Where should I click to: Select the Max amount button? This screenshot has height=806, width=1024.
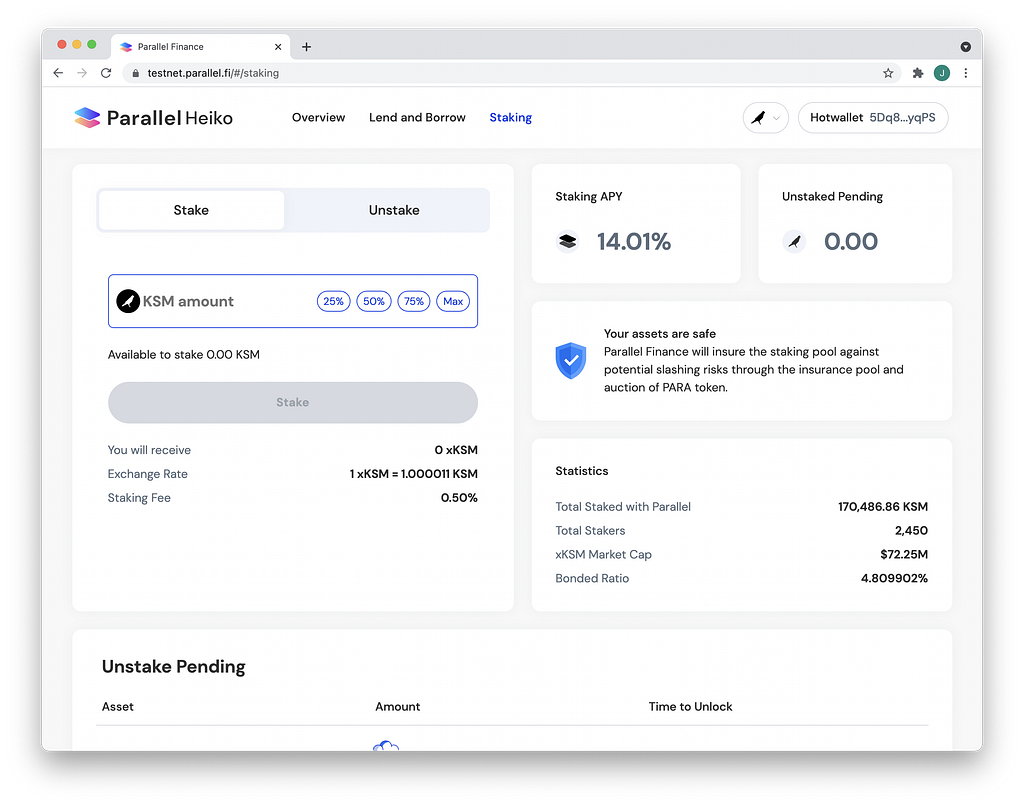coord(453,301)
